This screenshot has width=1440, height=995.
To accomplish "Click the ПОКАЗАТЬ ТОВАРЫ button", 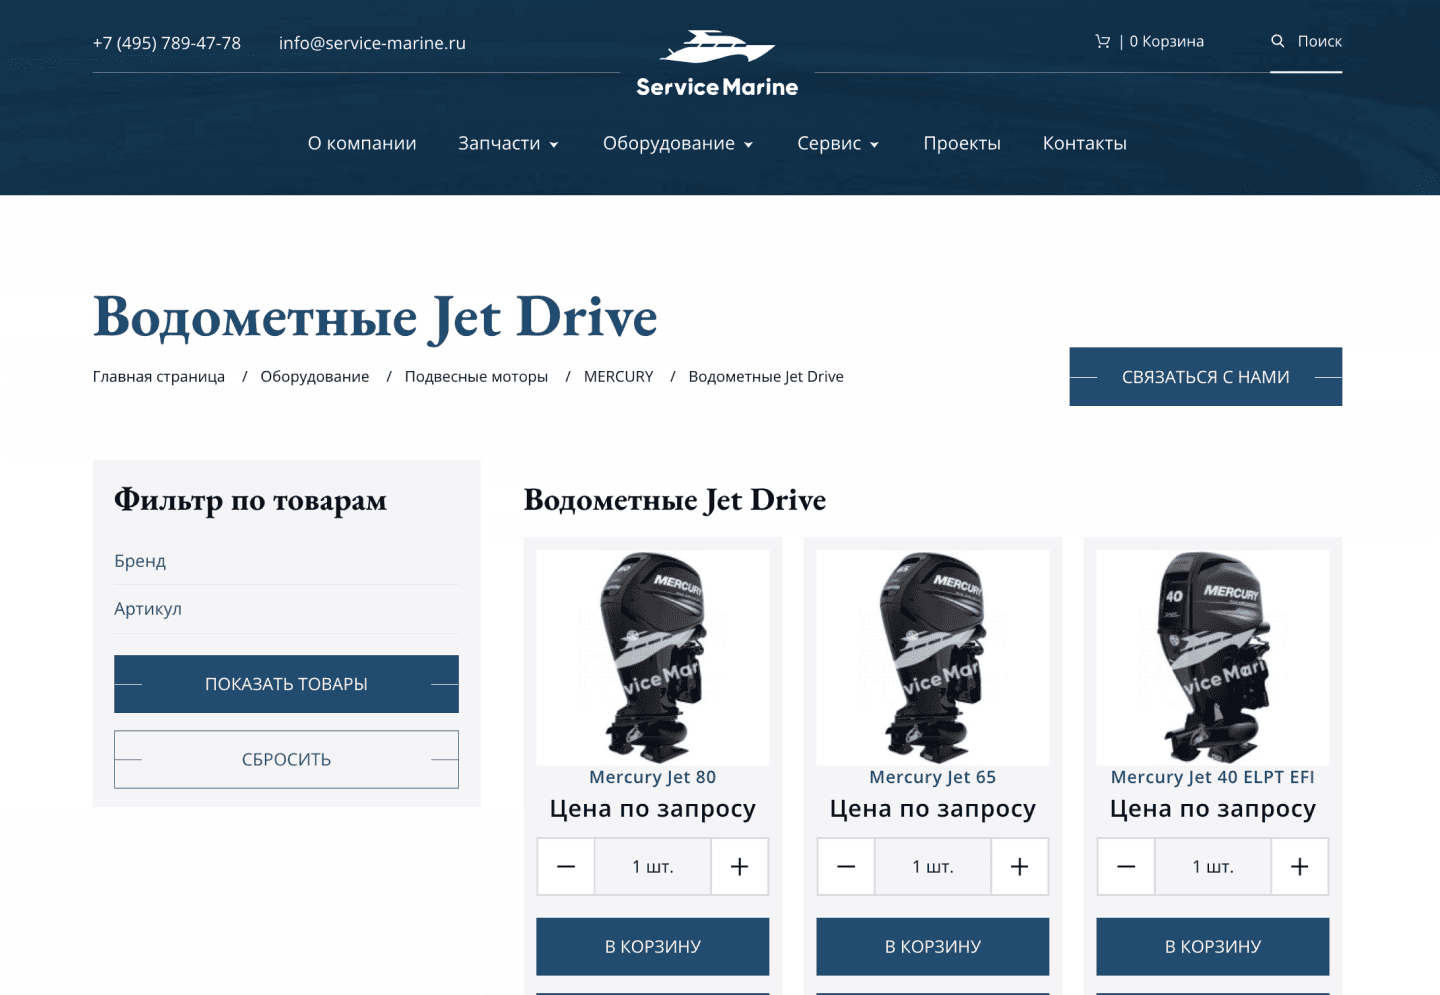I will click(286, 684).
